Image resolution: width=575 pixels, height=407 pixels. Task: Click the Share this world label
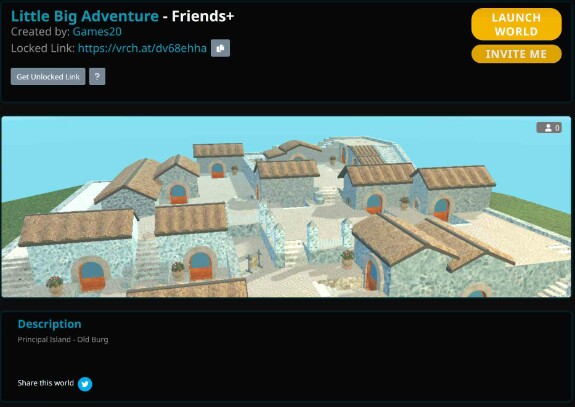[x=45, y=383]
